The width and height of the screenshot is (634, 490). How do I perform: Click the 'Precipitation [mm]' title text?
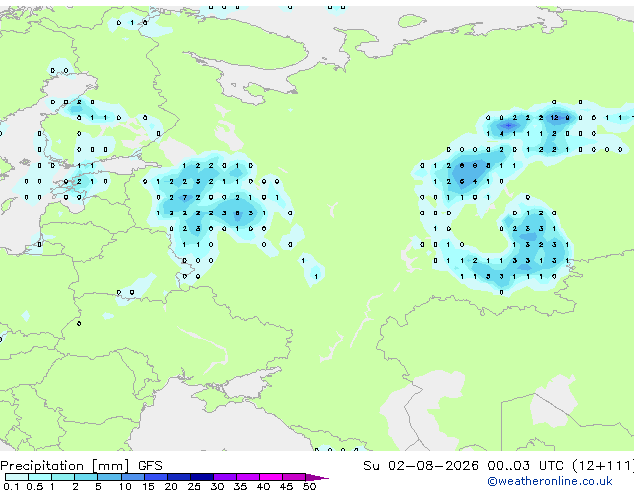[x=65, y=466]
